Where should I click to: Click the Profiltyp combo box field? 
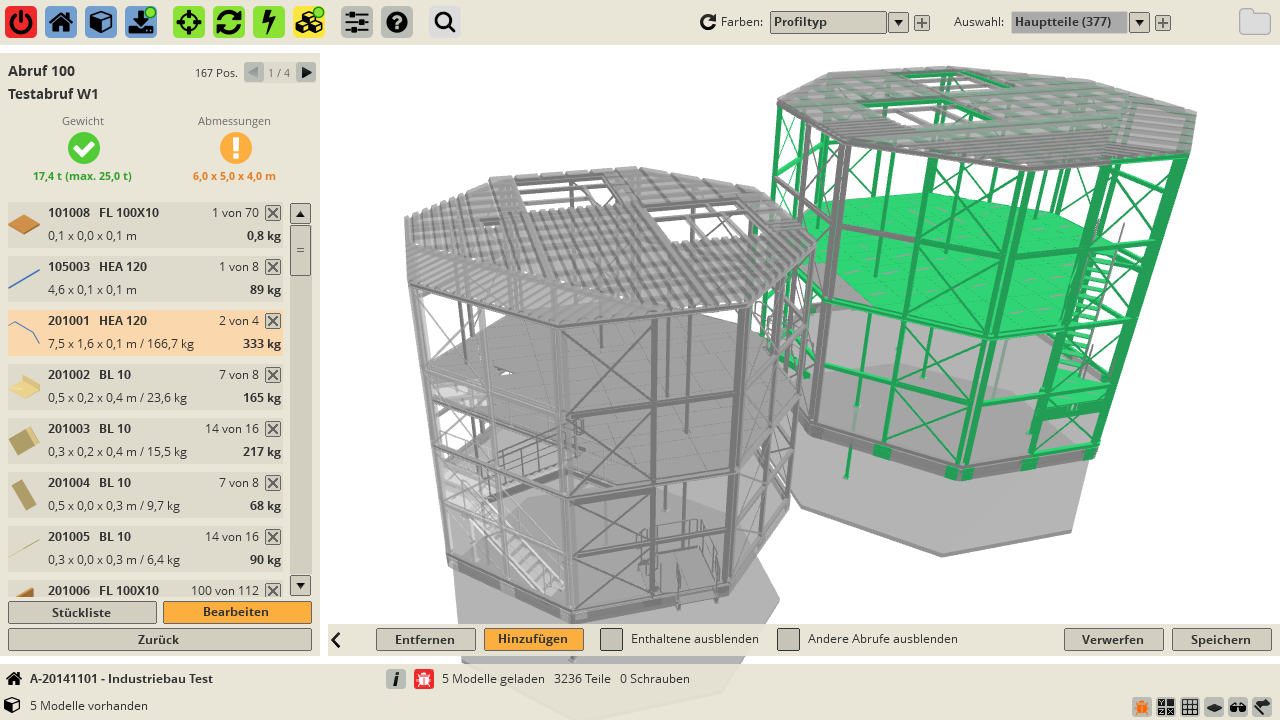[x=828, y=22]
